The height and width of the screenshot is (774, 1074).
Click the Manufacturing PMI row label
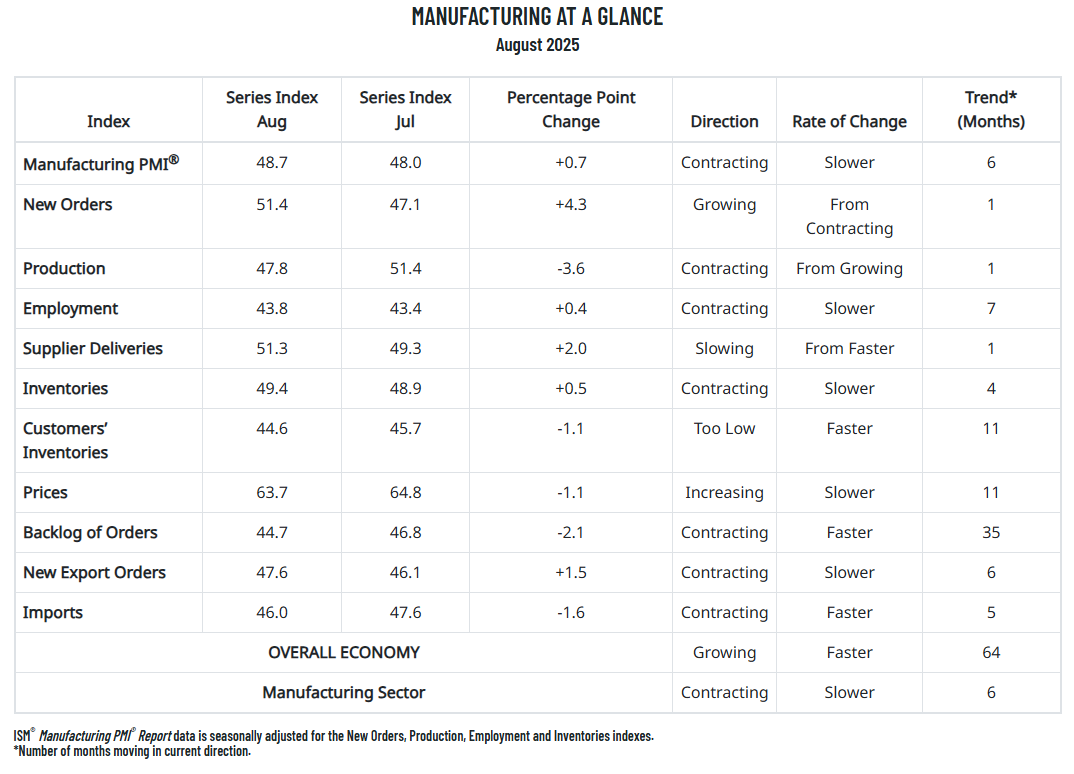click(x=101, y=163)
